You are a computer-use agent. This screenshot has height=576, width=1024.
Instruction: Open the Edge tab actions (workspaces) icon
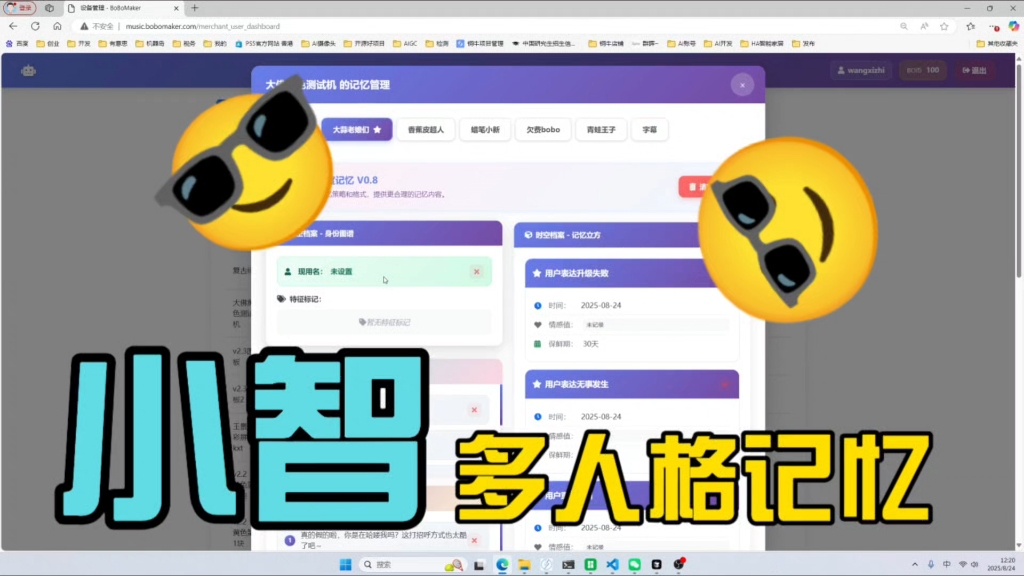(x=49, y=8)
